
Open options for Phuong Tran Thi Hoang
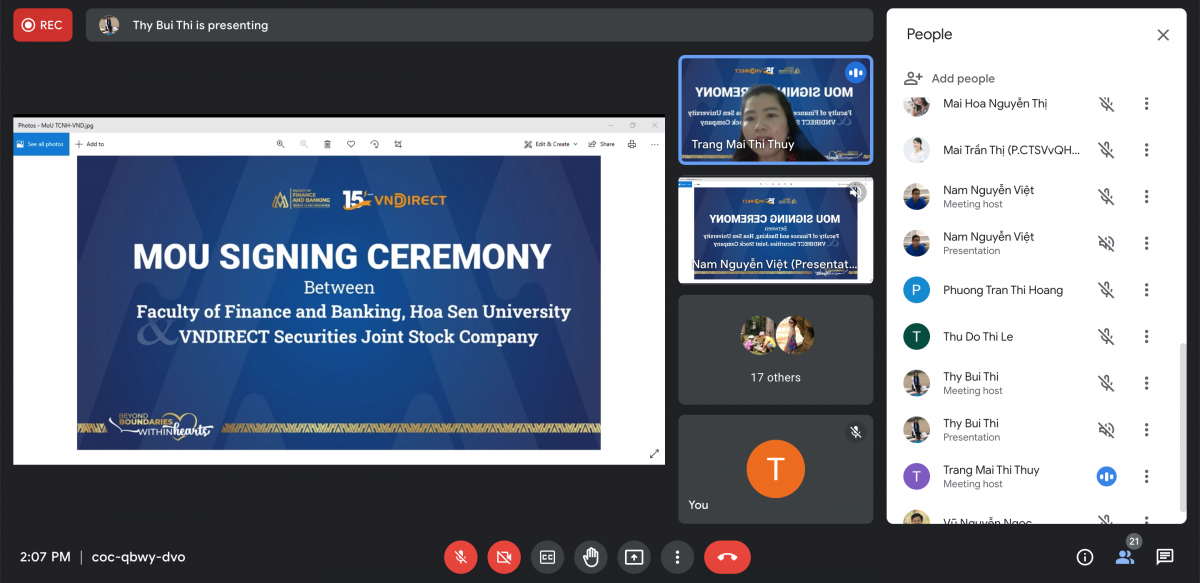(1146, 290)
